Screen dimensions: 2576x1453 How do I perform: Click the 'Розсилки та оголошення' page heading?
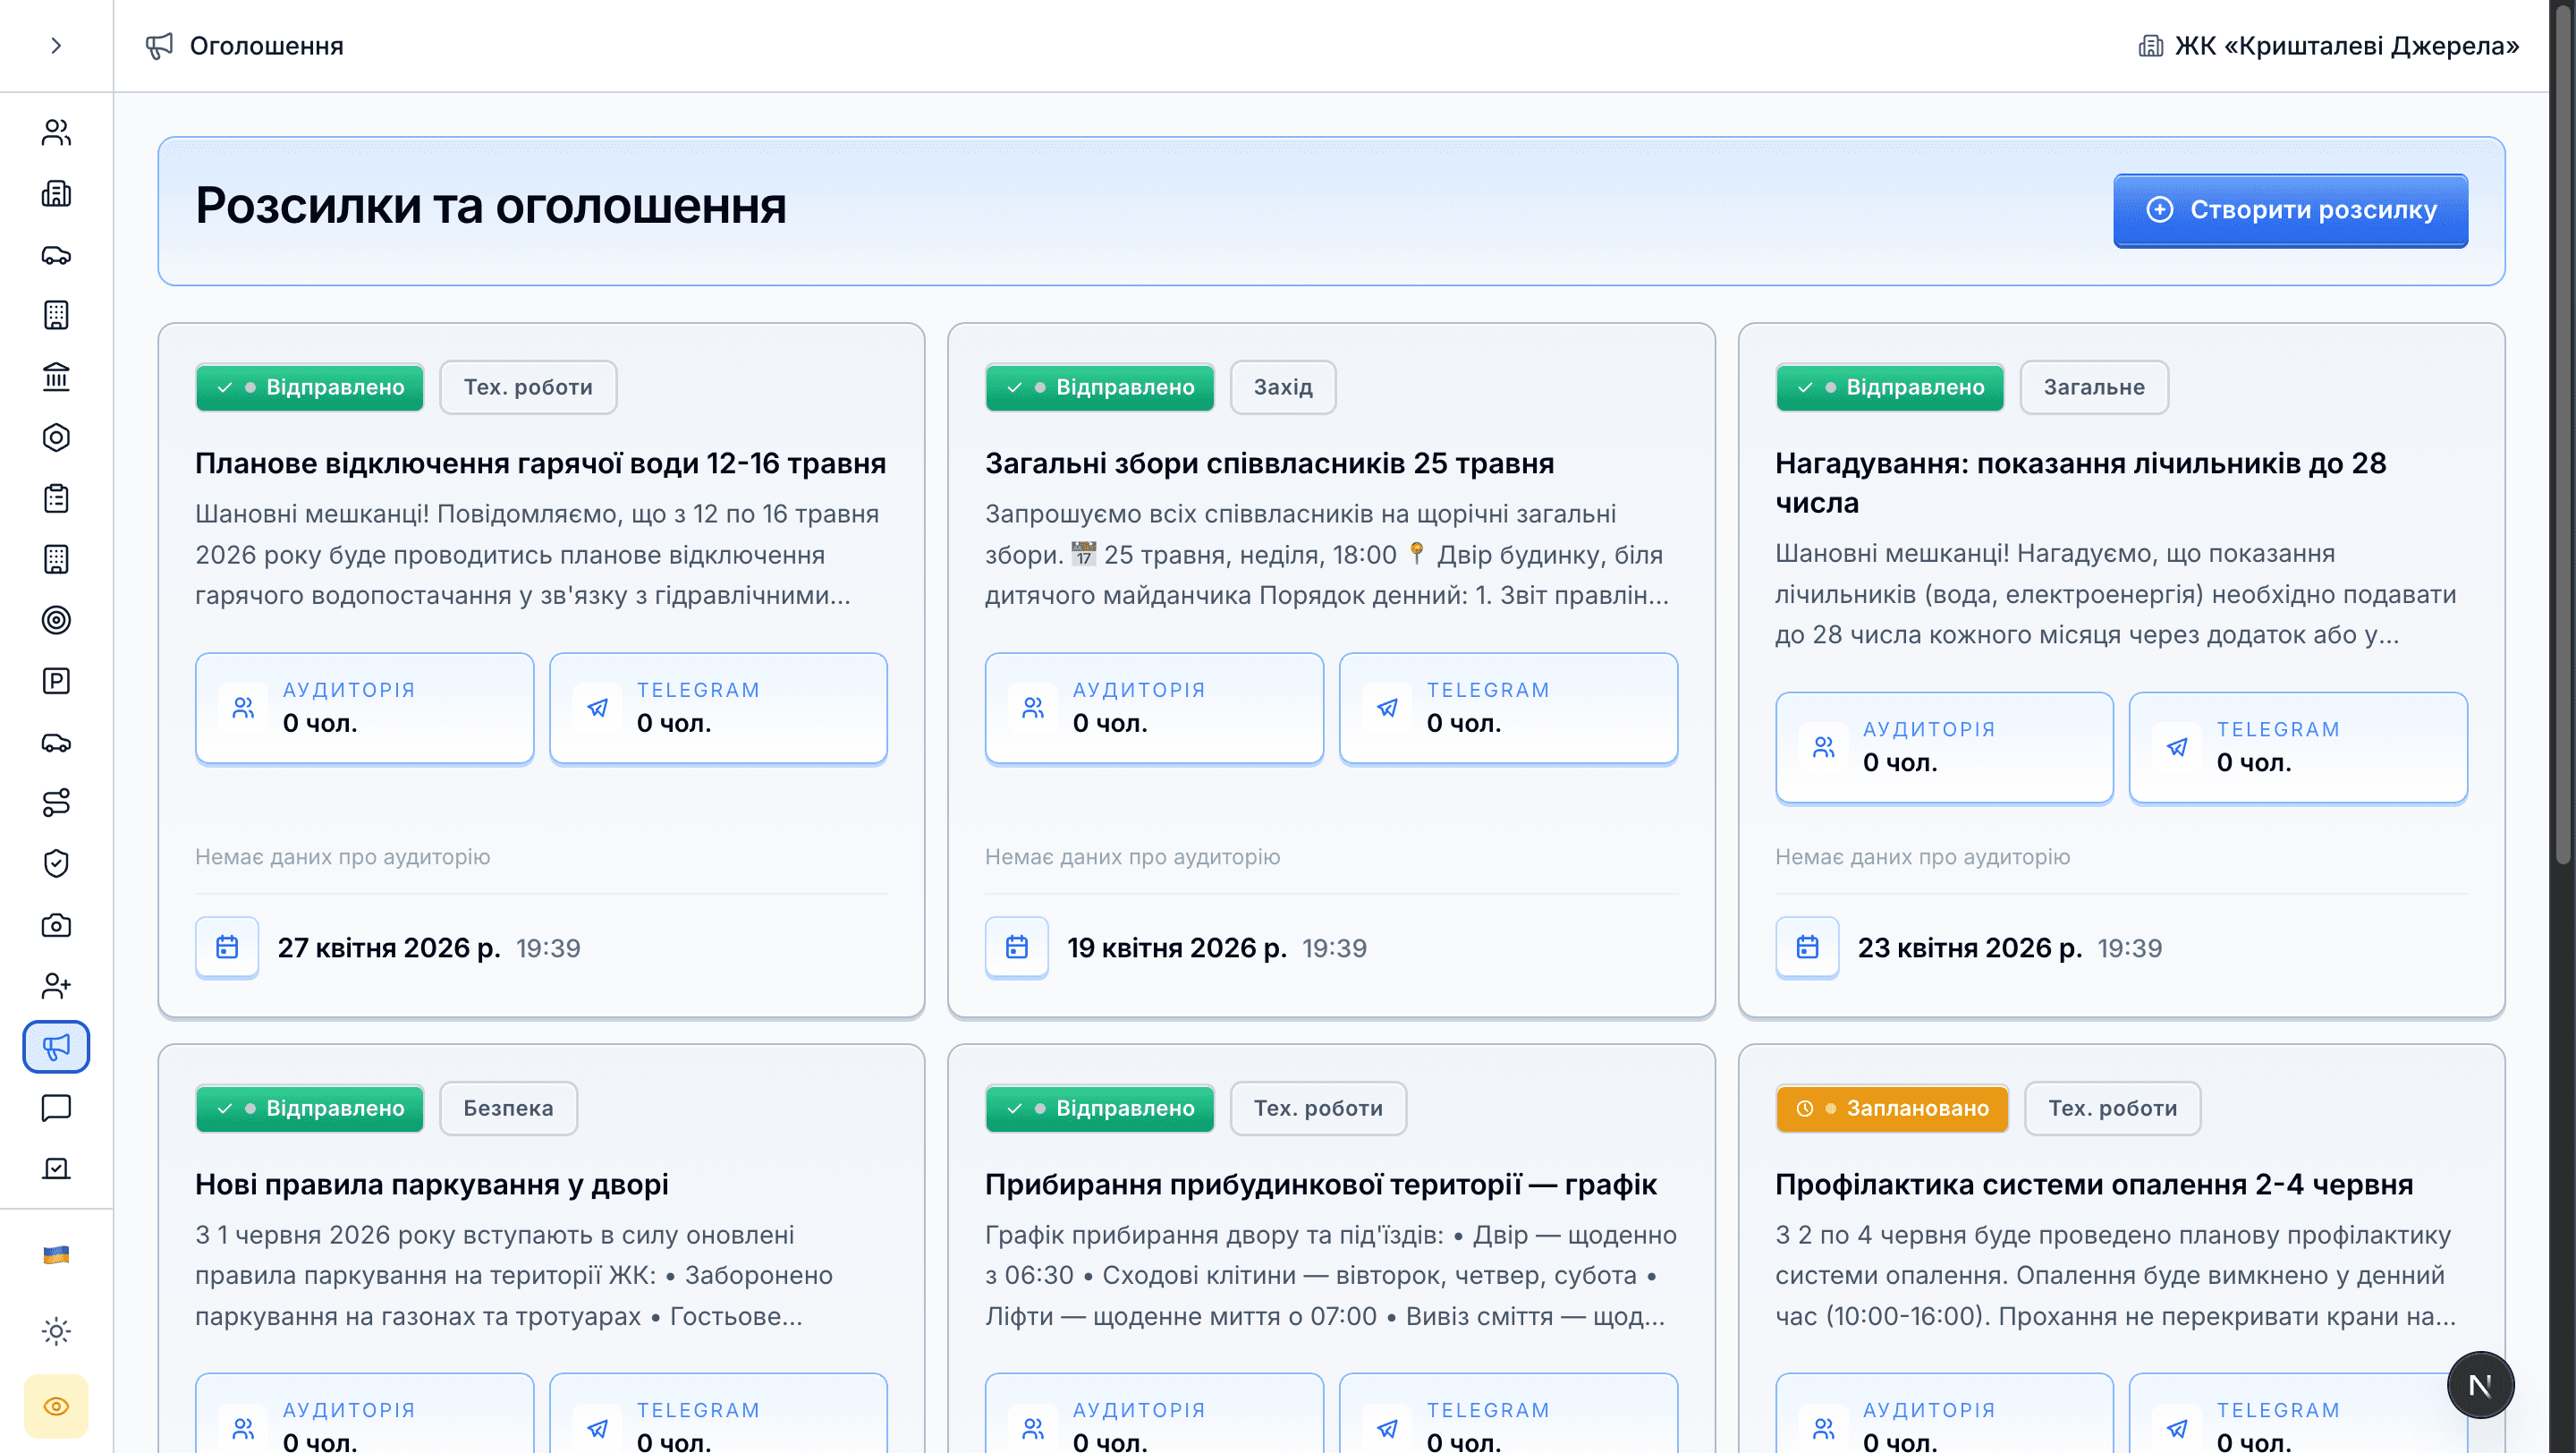click(491, 205)
